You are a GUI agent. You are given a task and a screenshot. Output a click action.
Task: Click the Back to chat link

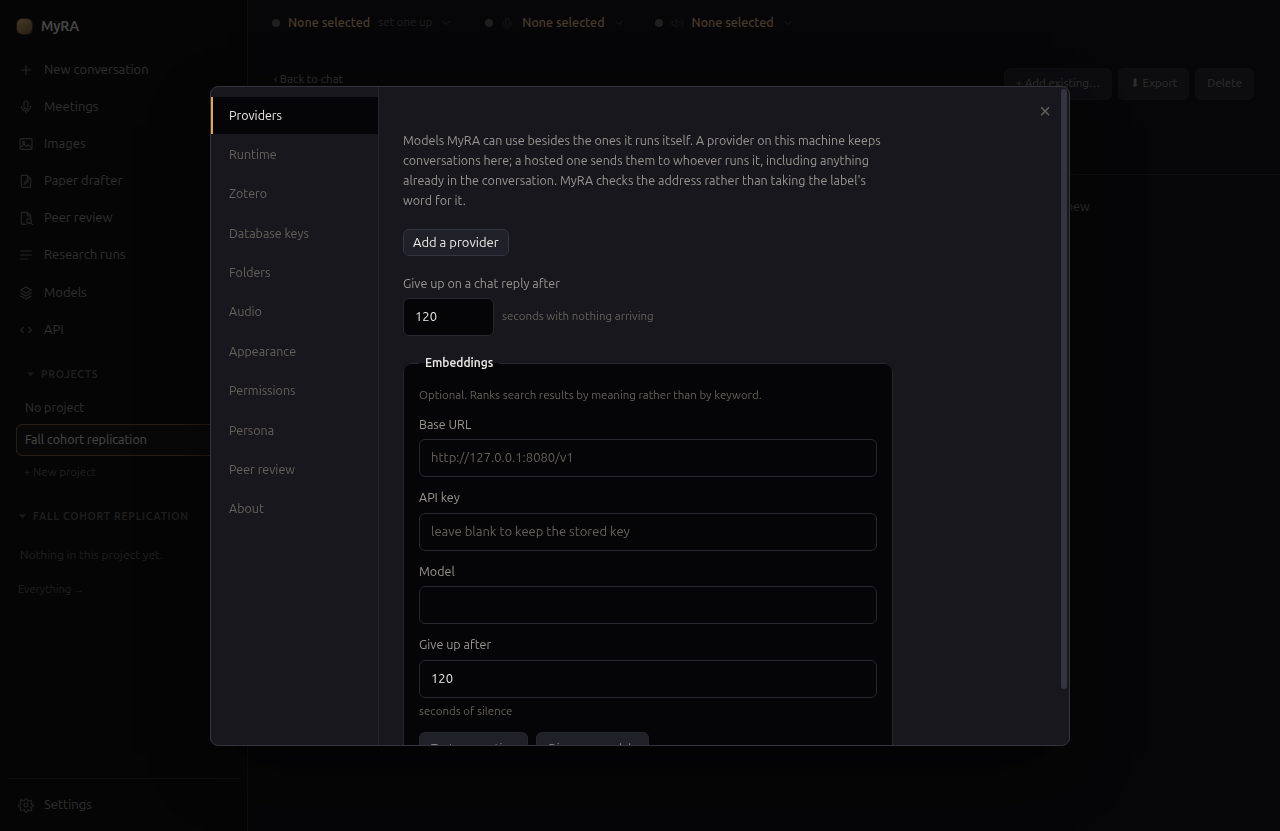click(308, 79)
